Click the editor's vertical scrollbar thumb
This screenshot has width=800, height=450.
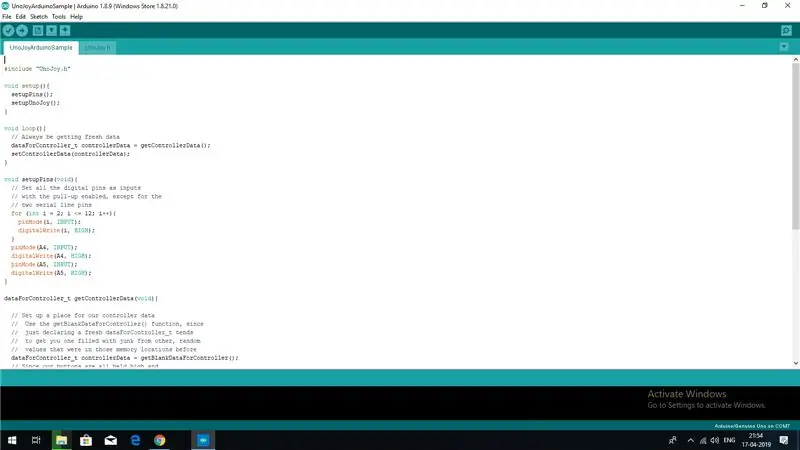795,146
